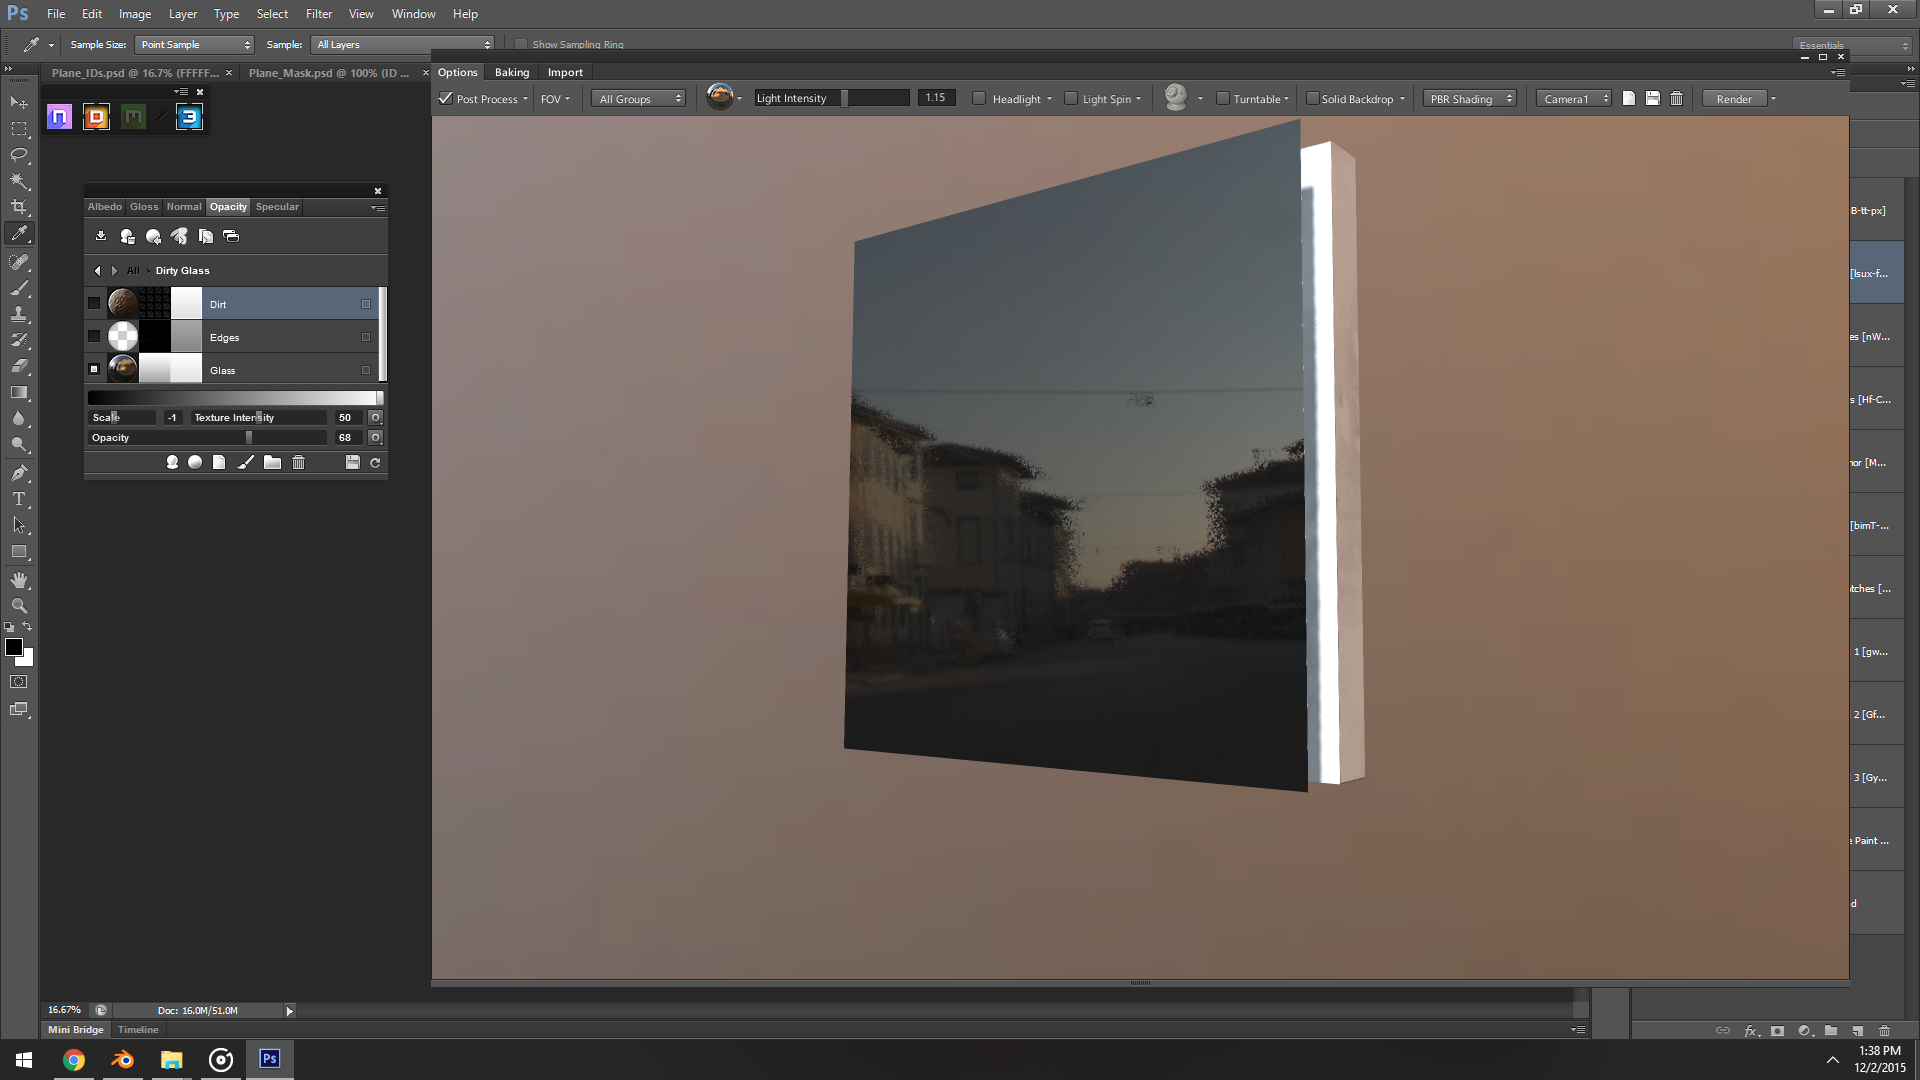This screenshot has height=1080, width=1920.
Task: Switch to the Specular tab
Action: pyautogui.click(x=277, y=207)
